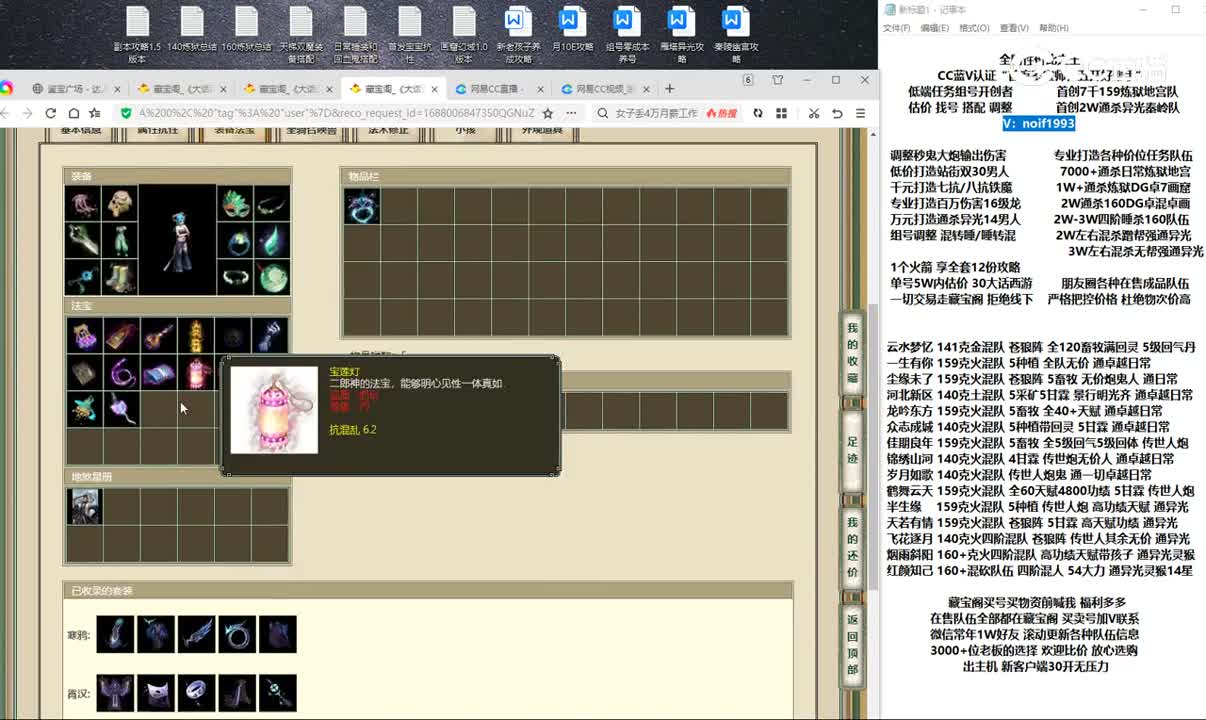Image resolution: width=1206 pixels, height=720 pixels.
Task: Click the teal wing equipment slot
Action: pos(272,240)
